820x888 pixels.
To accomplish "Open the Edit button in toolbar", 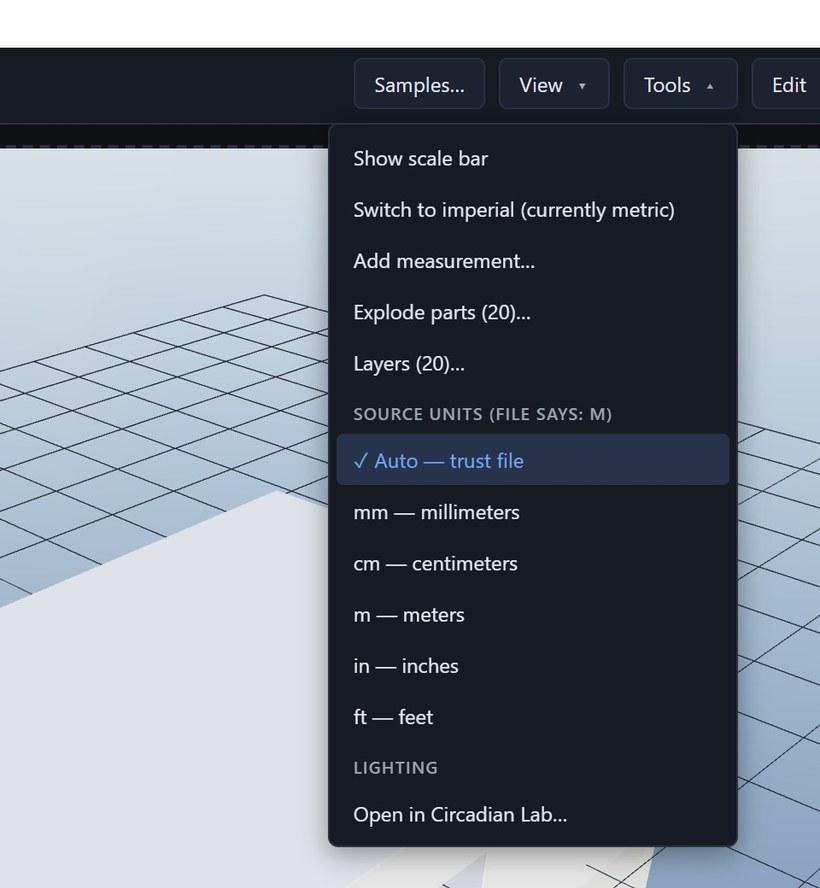I will coord(788,84).
